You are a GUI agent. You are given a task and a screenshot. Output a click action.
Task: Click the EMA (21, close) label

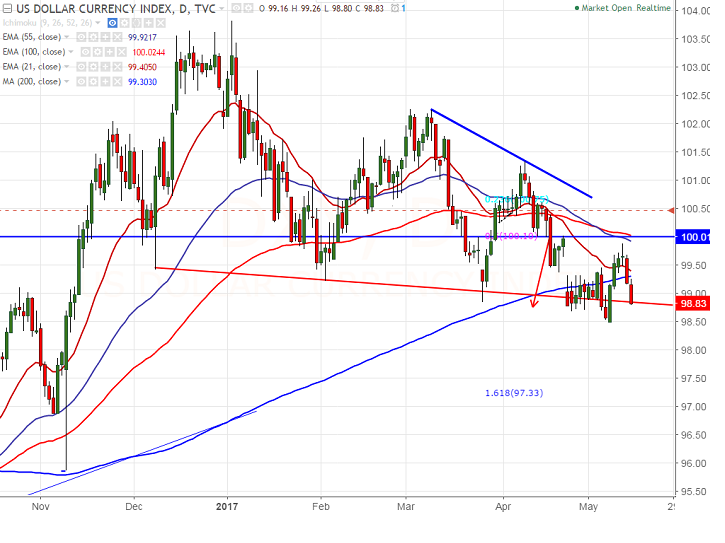click(x=32, y=67)
